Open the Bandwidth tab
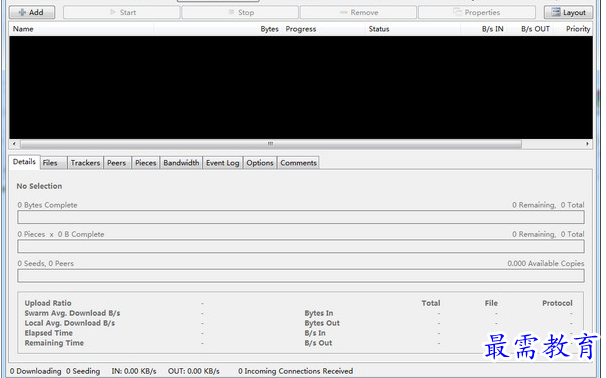Screen dimensions: 606x378 (181, 163)
